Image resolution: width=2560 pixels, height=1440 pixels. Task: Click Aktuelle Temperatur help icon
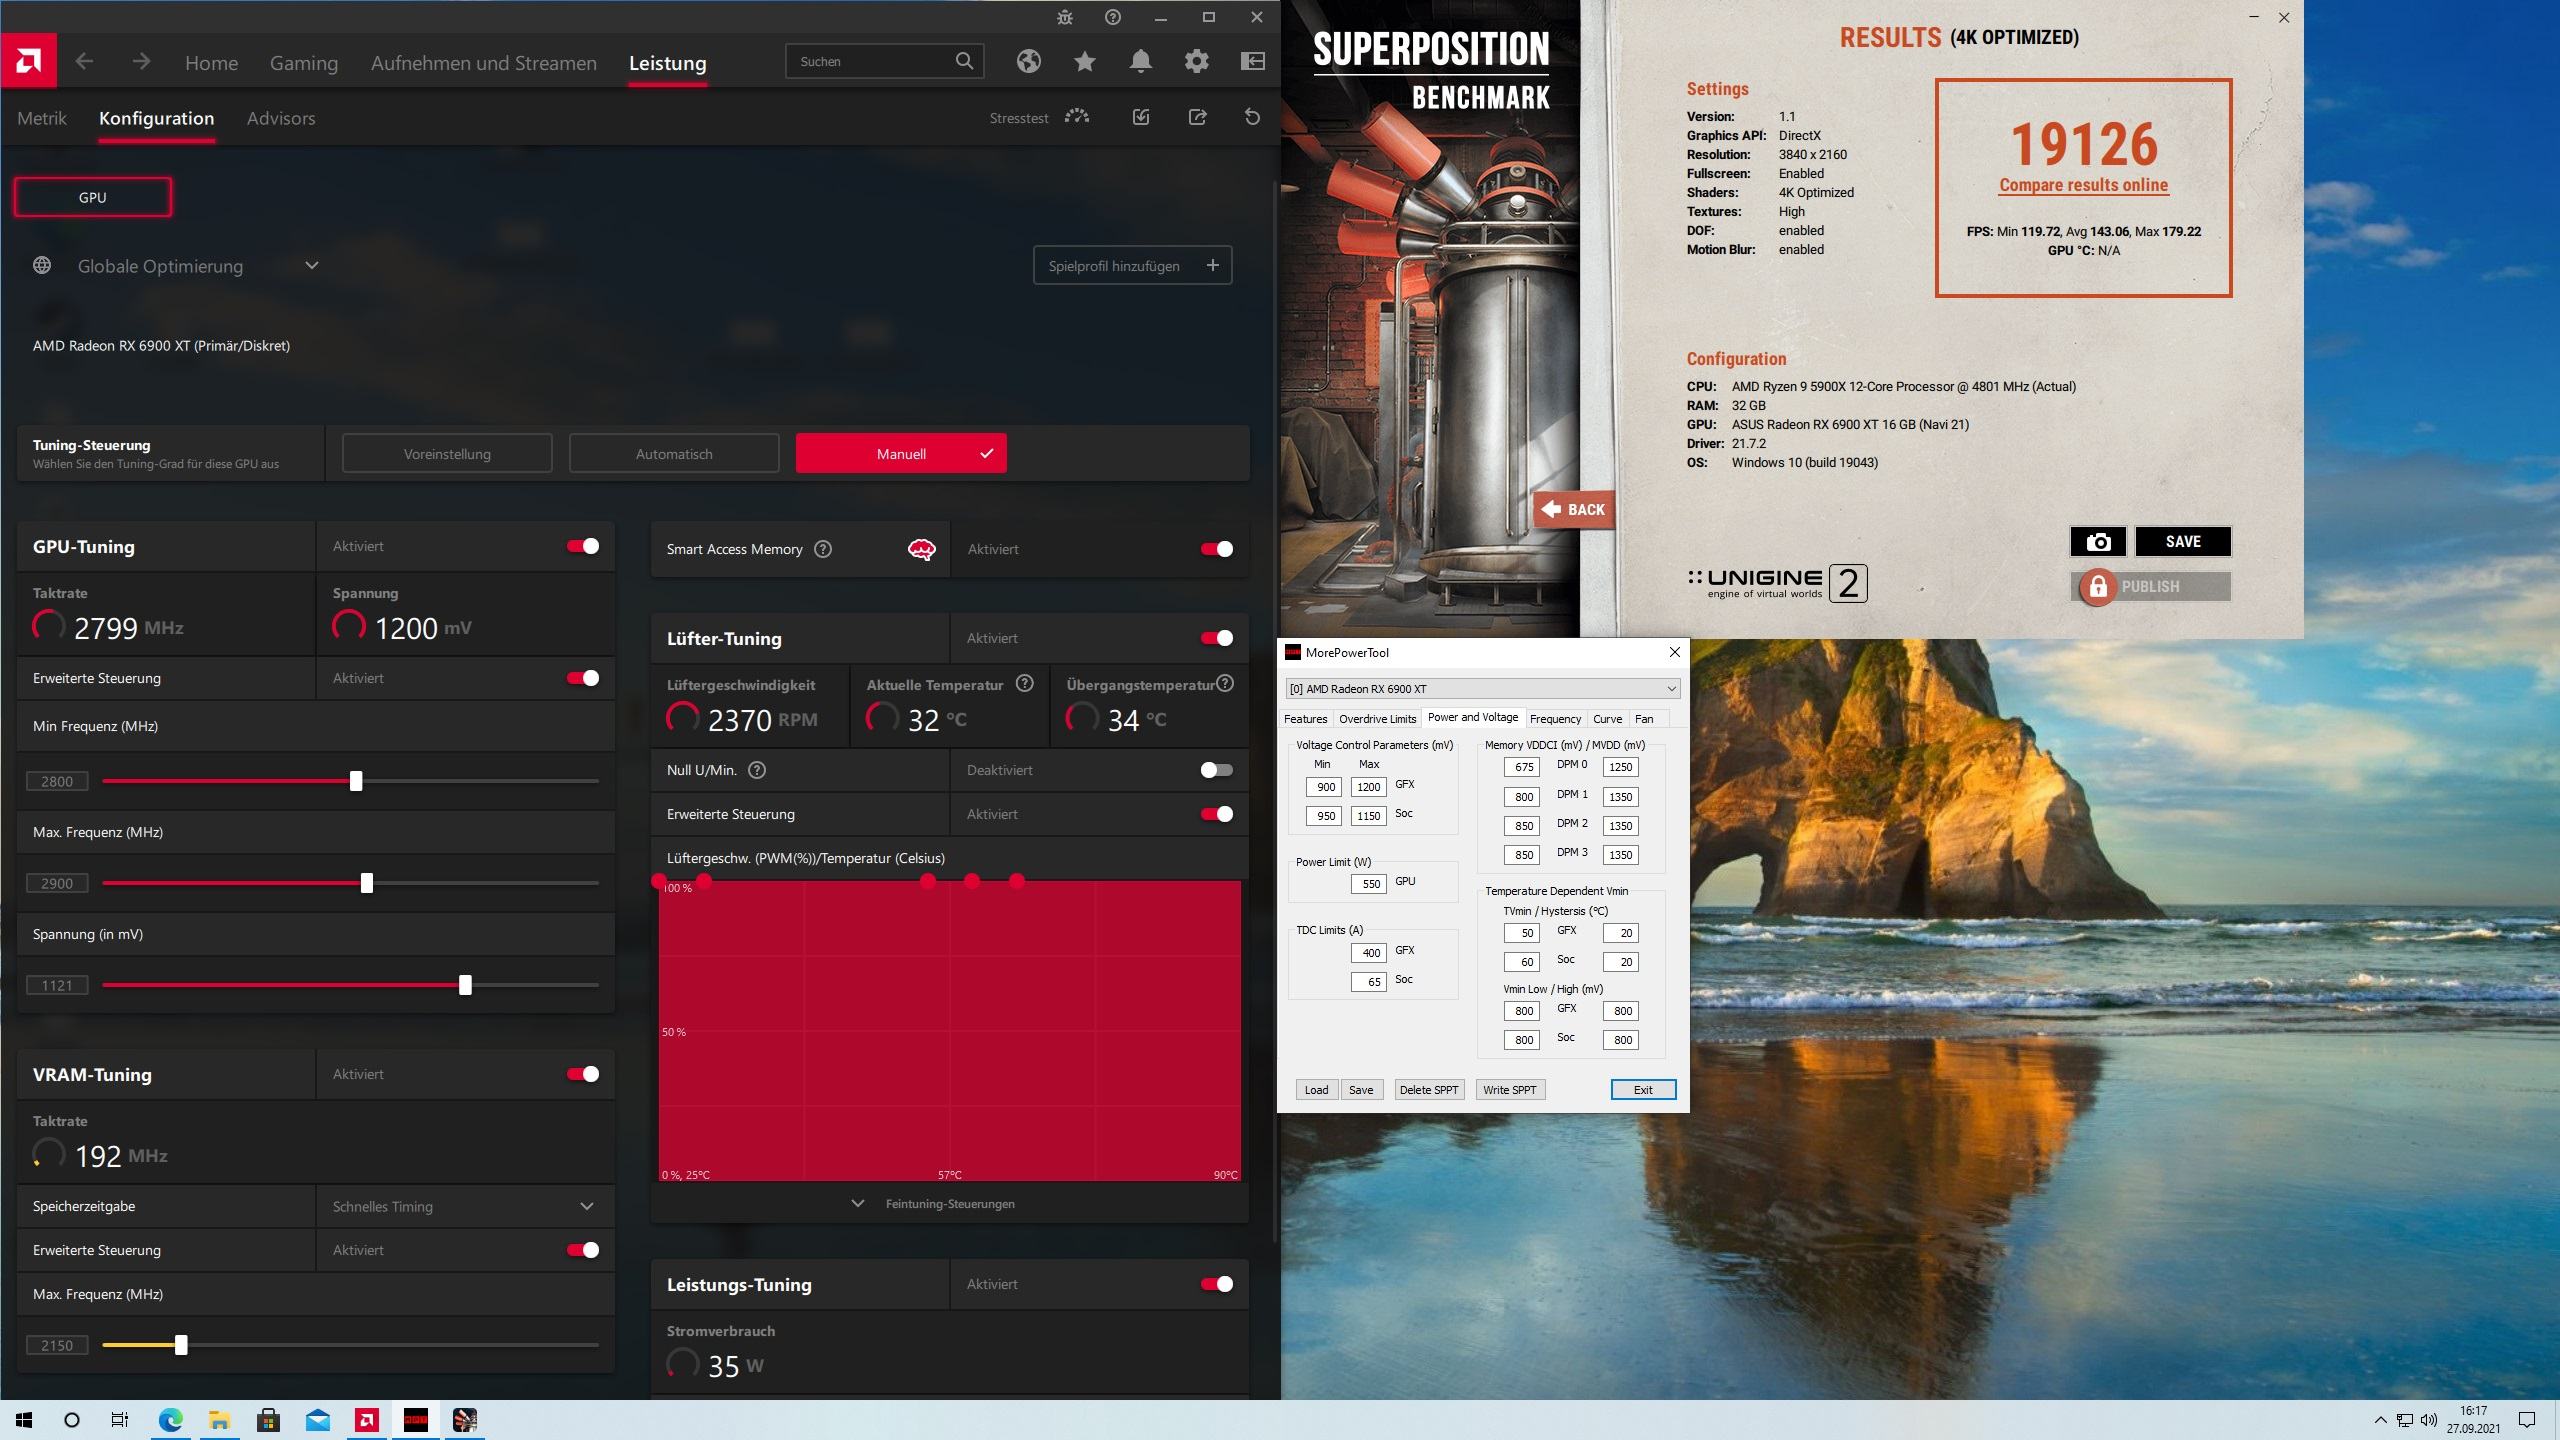[1025, 684]
